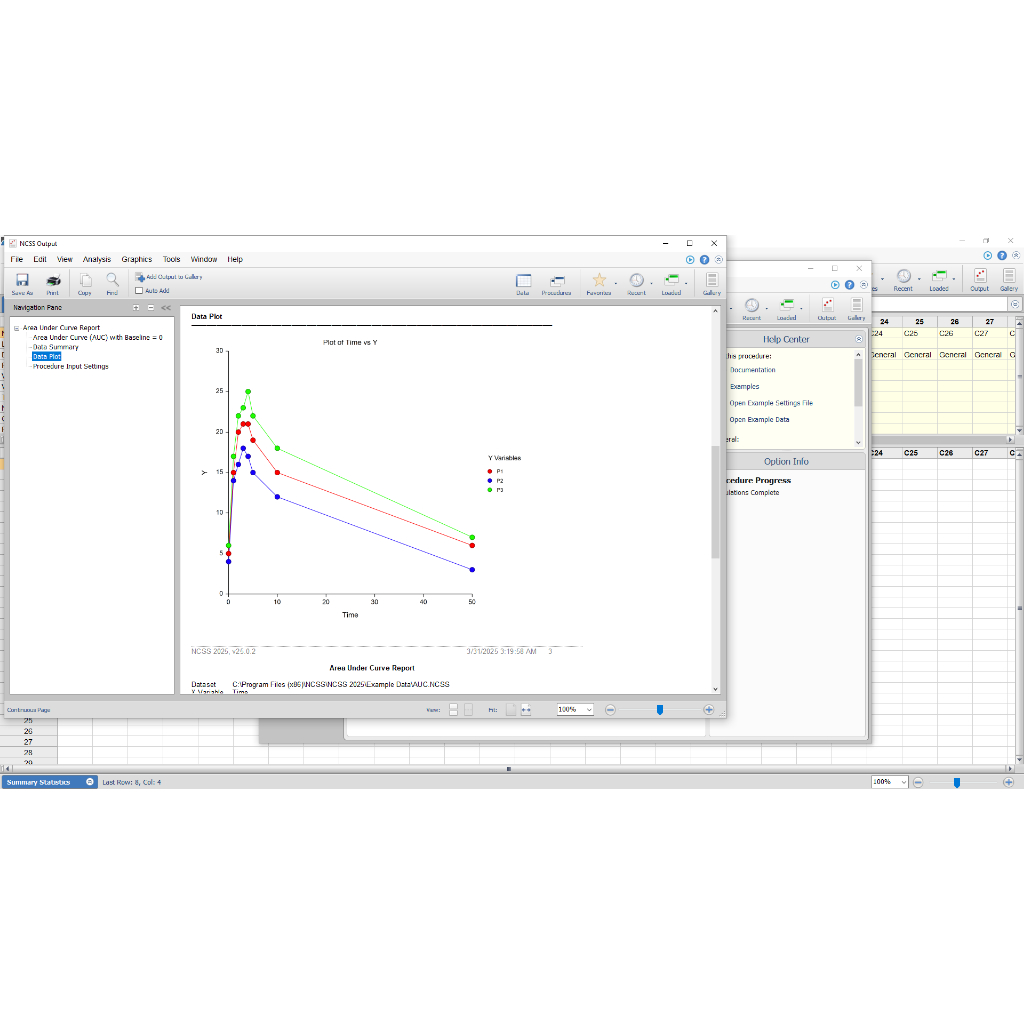Screen dimensions: 1024x1024
Task: Open the Graphics menu
Action: [137, 259]
